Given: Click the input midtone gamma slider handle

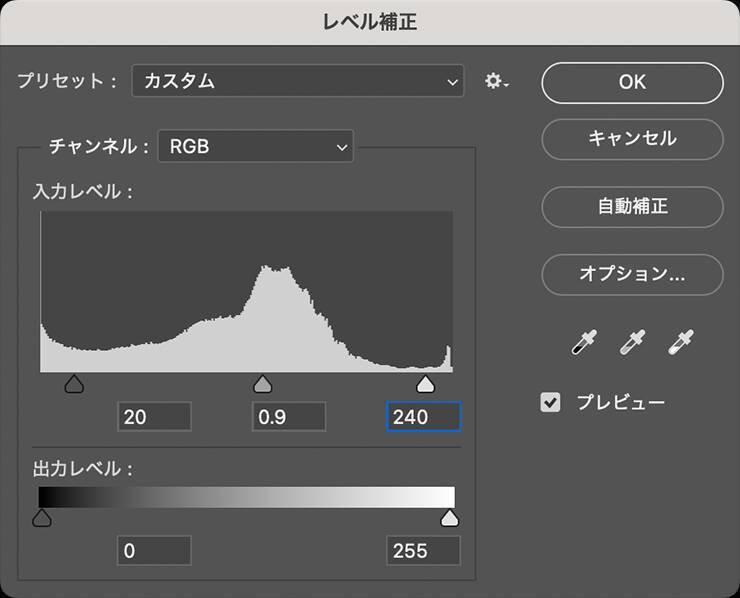Looking at the screenshot, I should click(x=262, y=385).
